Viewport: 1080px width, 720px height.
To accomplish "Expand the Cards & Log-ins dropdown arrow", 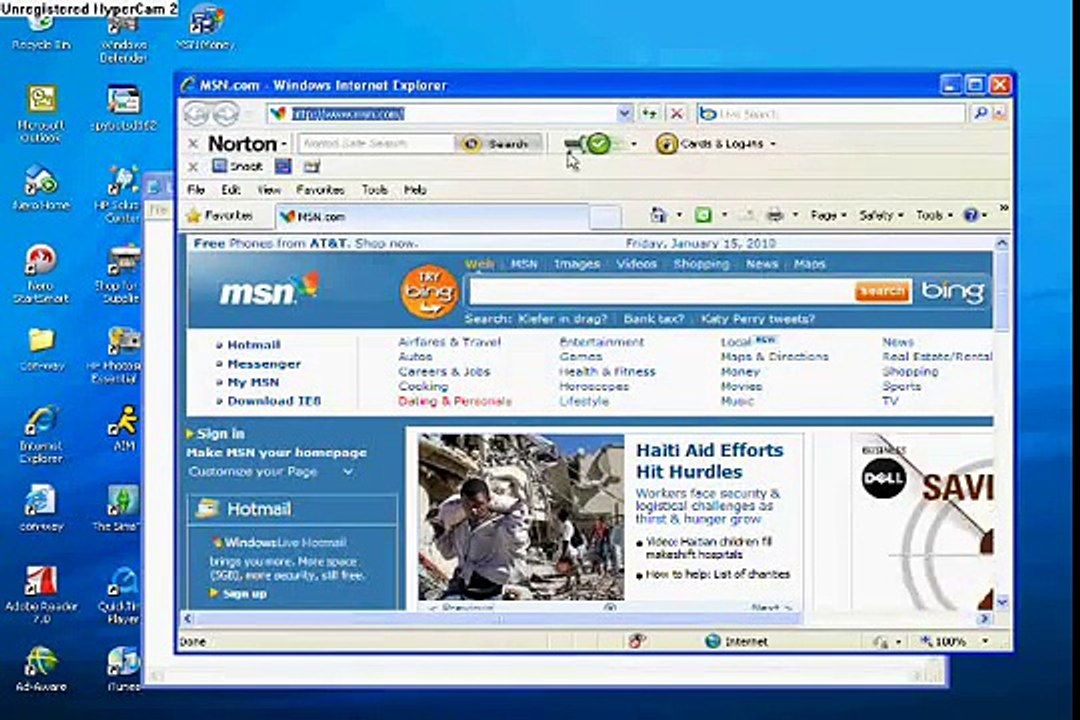I will click(773, 144).
